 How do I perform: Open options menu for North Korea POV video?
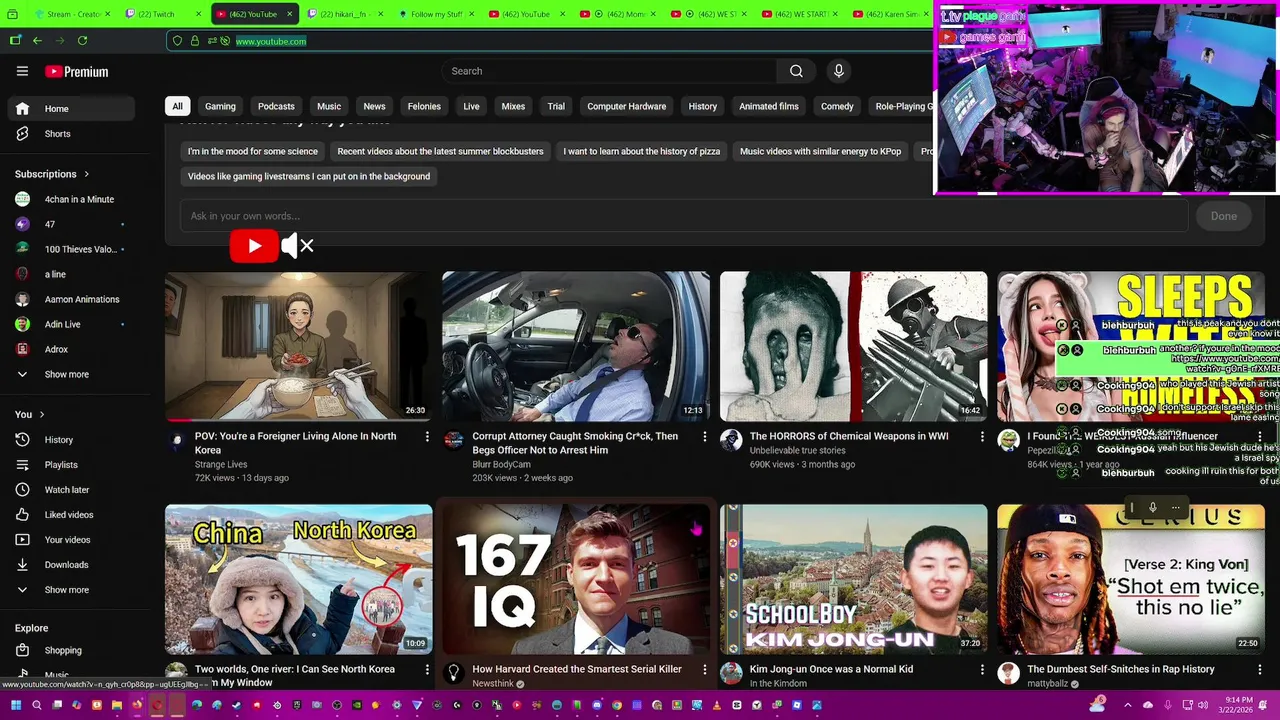(x=427, y=437)
